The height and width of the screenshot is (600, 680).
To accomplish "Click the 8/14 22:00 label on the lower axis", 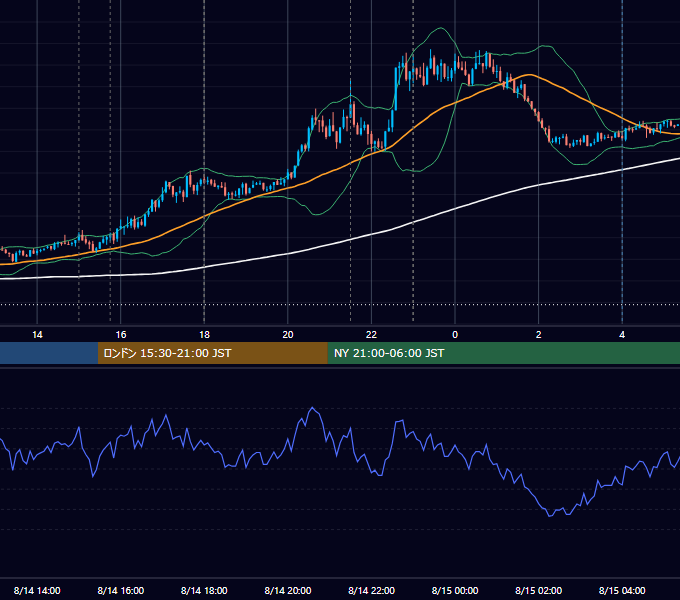I will click(x=371, y=590).
